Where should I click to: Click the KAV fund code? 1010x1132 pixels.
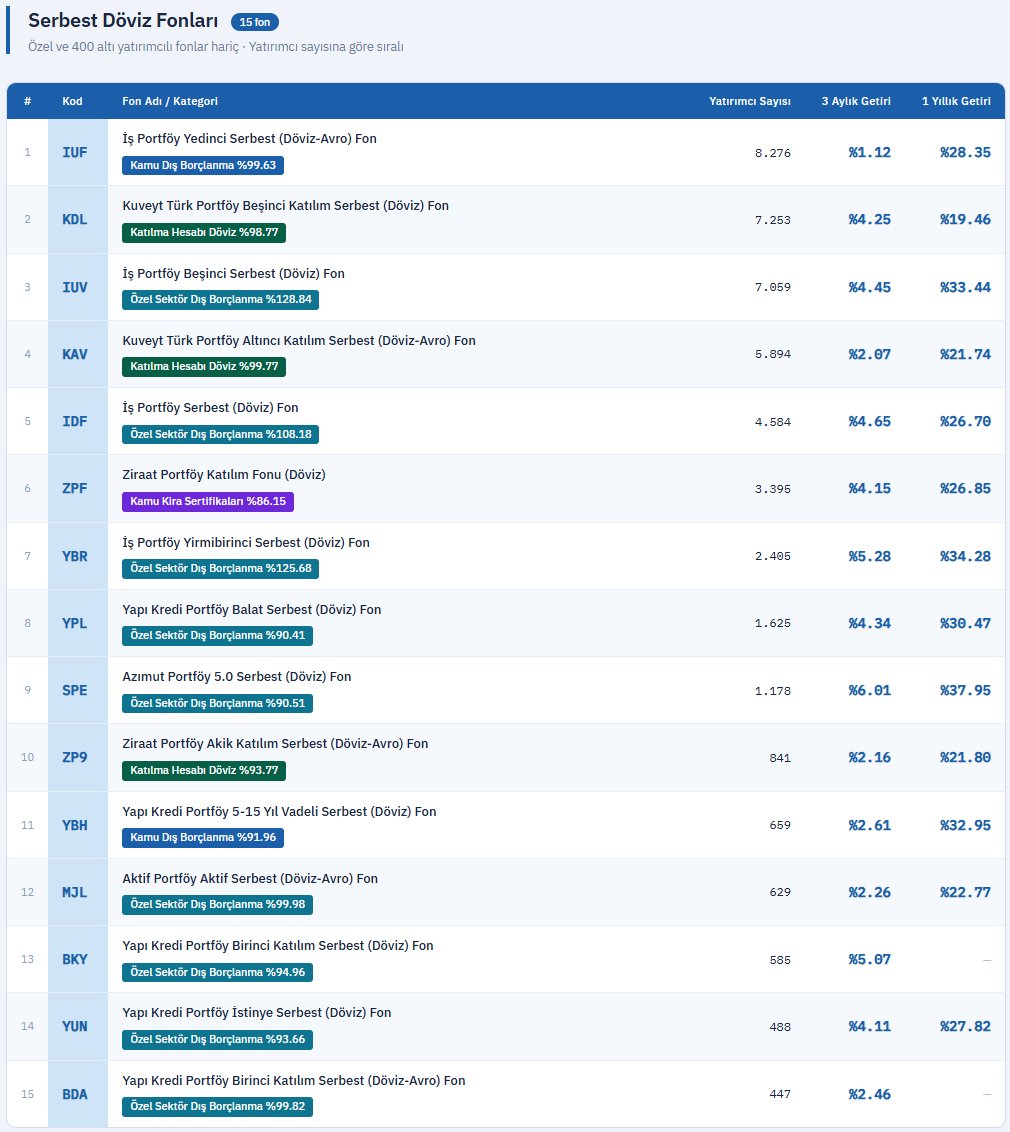[74, 354]
